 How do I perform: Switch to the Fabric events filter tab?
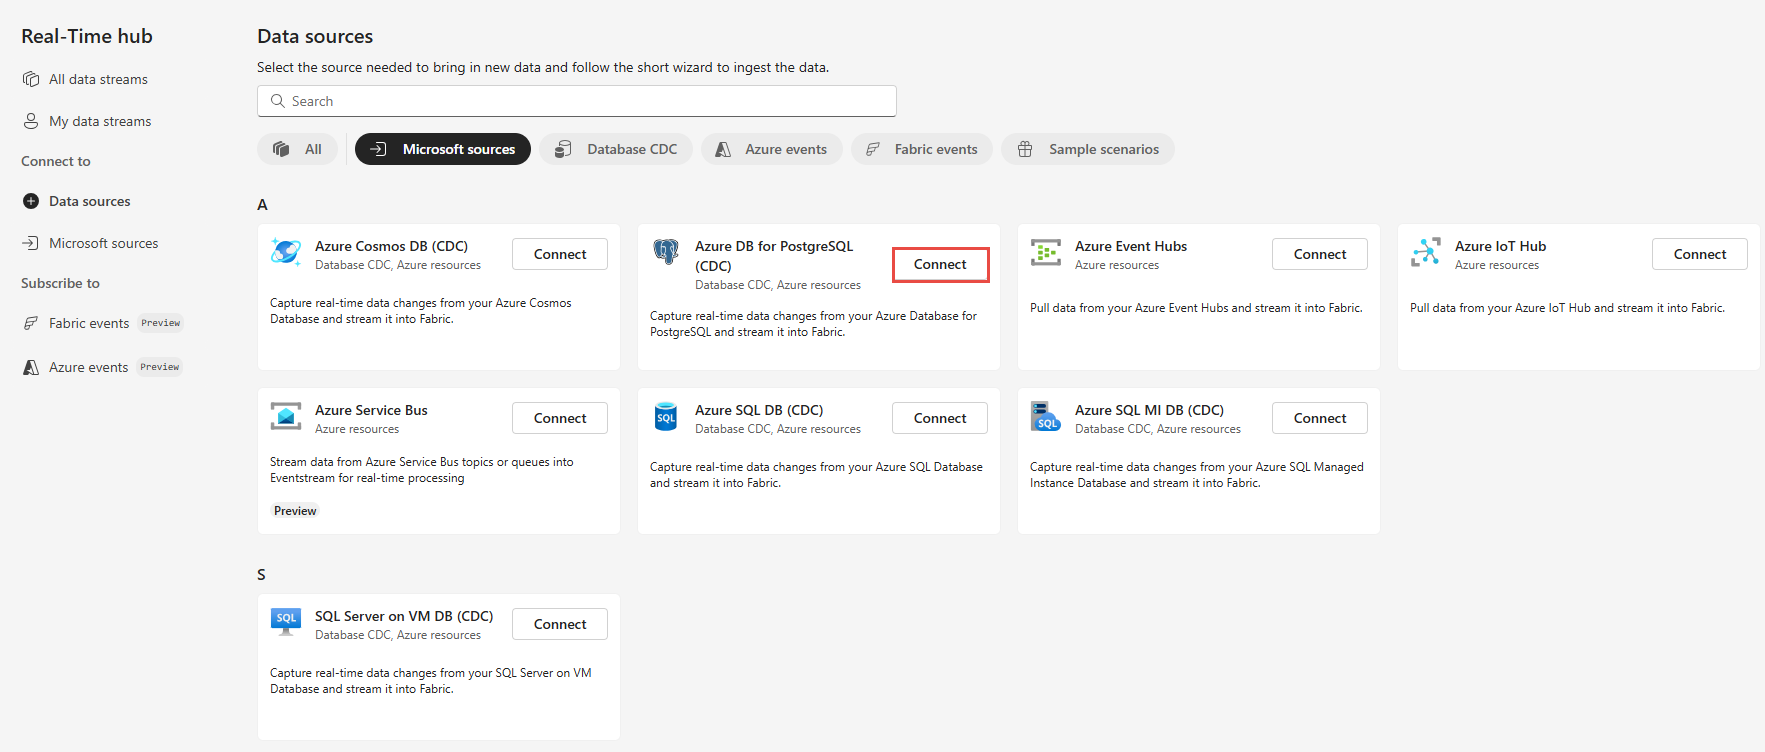click(x=922, y=149)
